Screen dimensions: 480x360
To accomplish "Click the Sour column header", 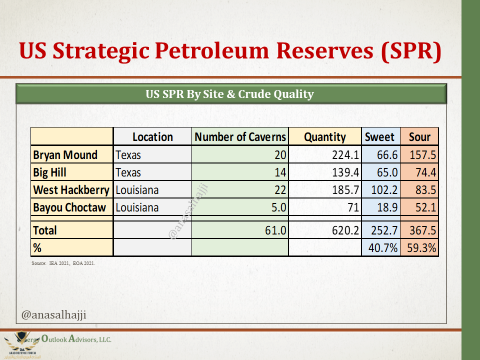I will 419,137.
